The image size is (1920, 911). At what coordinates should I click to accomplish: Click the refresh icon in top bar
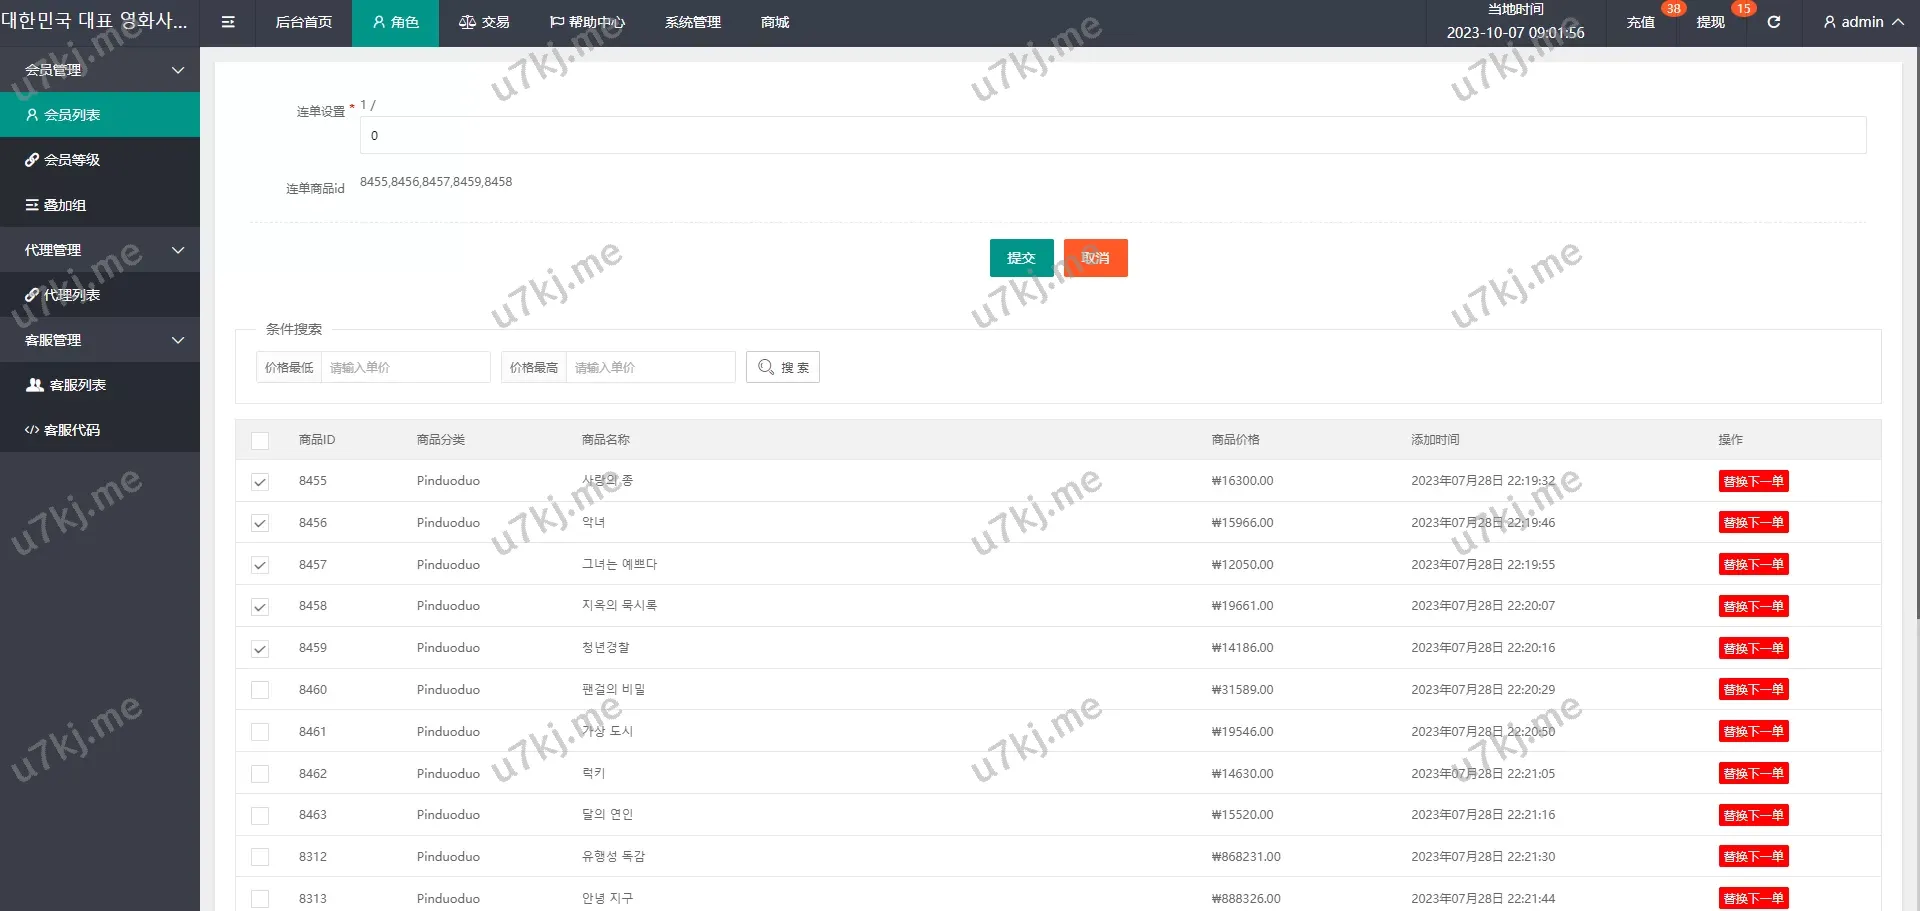(1773, 22)
